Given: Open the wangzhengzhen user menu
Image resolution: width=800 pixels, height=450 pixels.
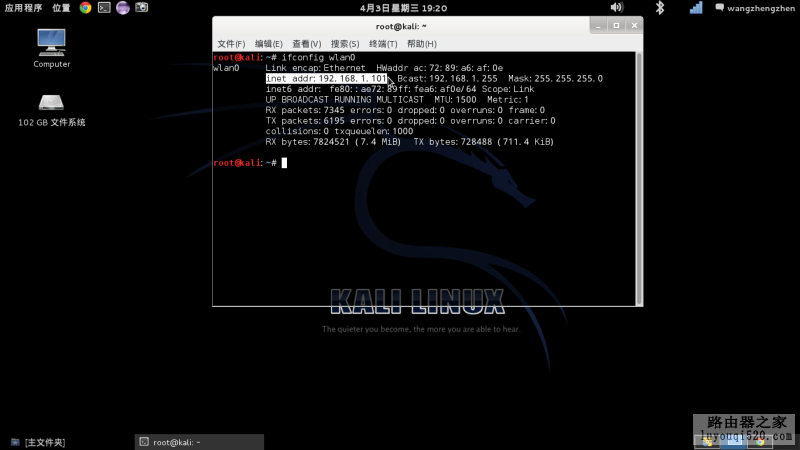Looking at the screenshot, I should point(755,8).
